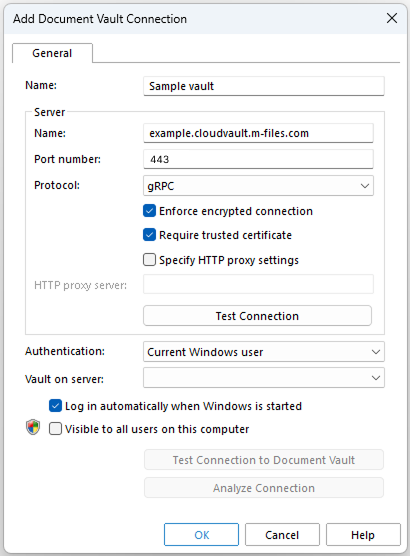Click the Test Connection button

257,316
